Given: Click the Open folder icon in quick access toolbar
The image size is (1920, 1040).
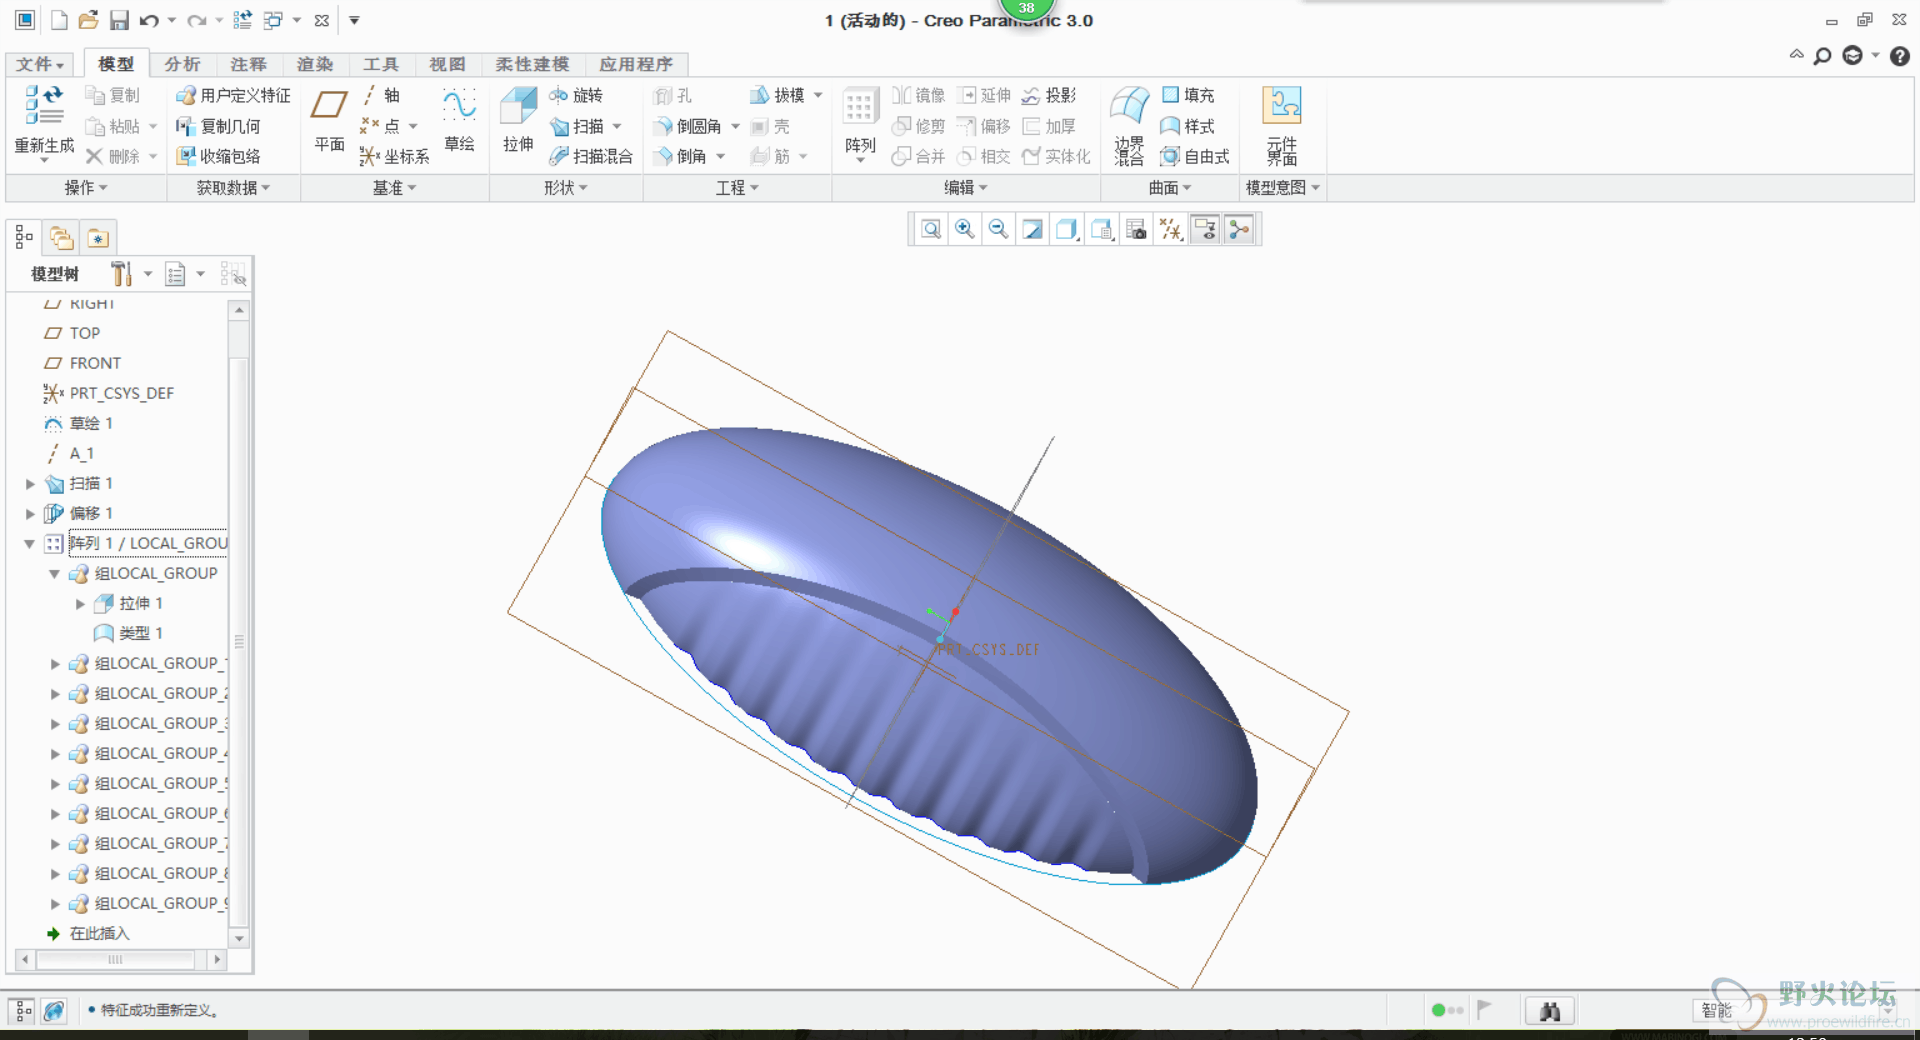Looking at the screenshot, I should pos(88,20).
